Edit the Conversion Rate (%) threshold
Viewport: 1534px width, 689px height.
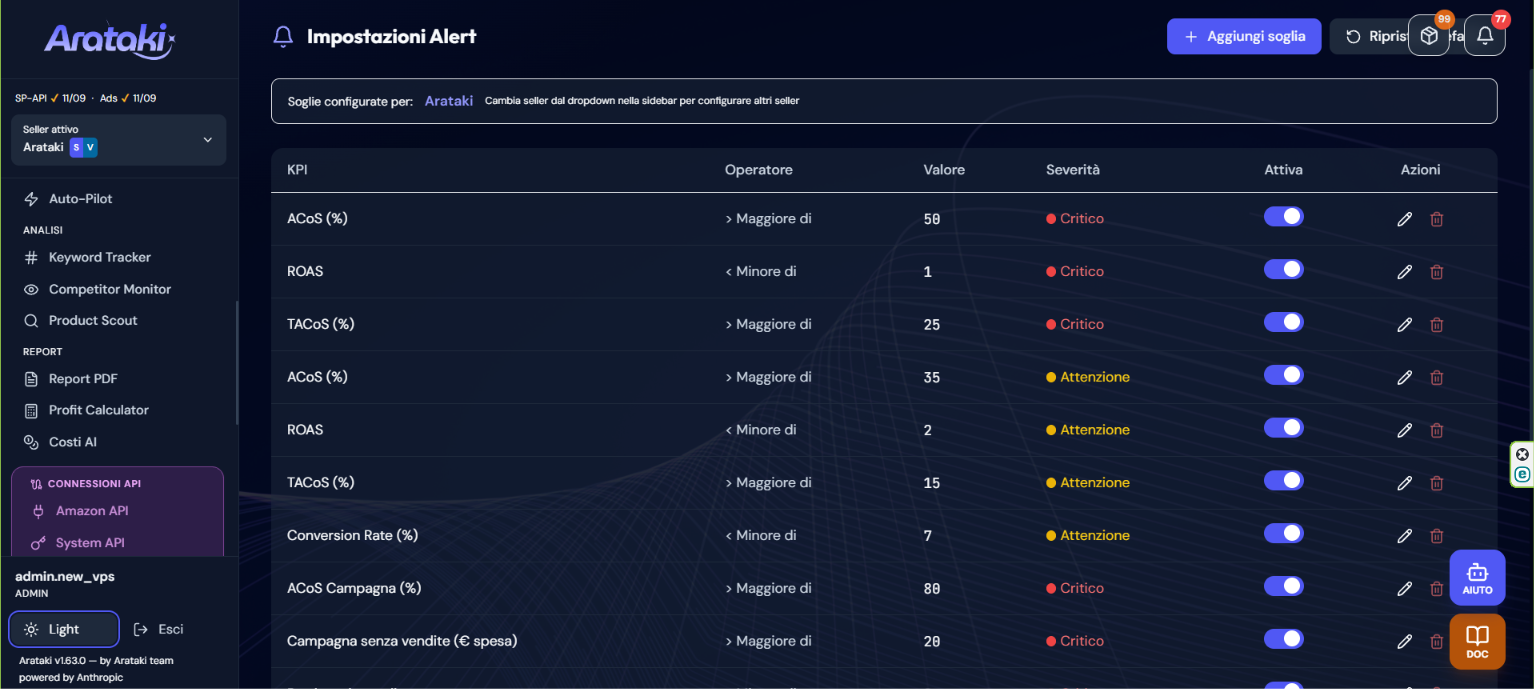pos(1405,536)
